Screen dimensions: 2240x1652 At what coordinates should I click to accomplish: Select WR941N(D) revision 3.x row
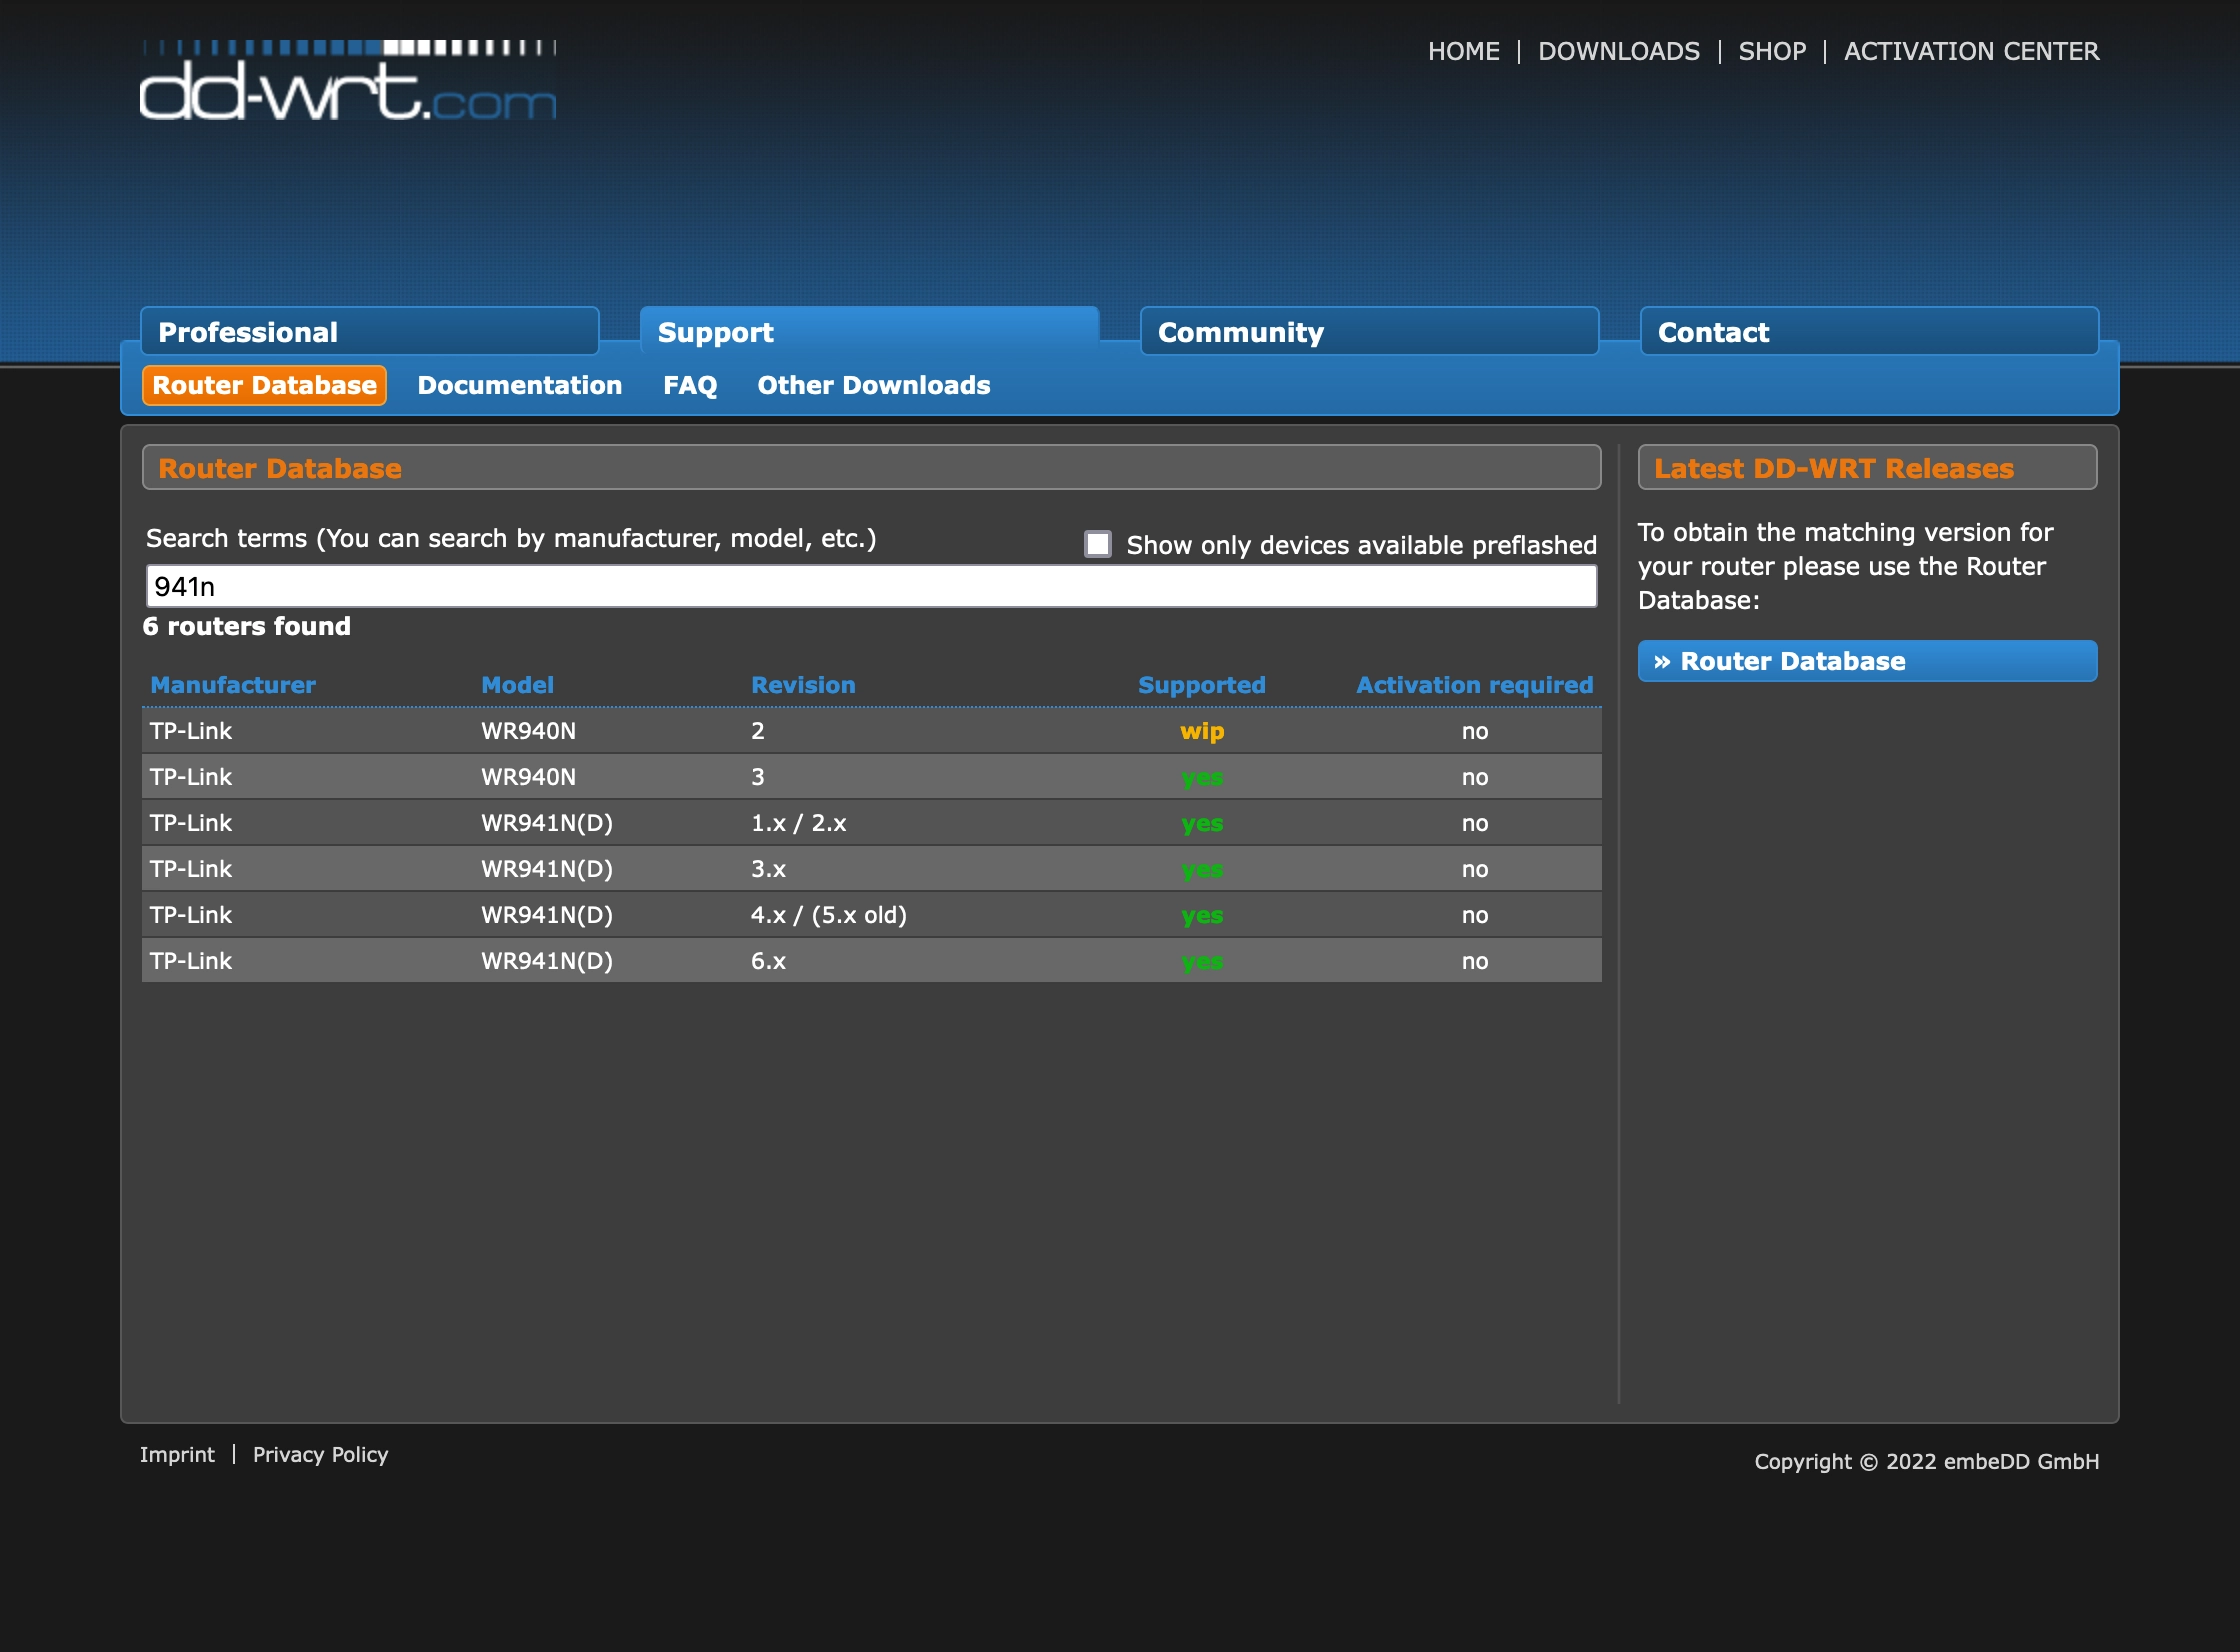coord(871,869)
